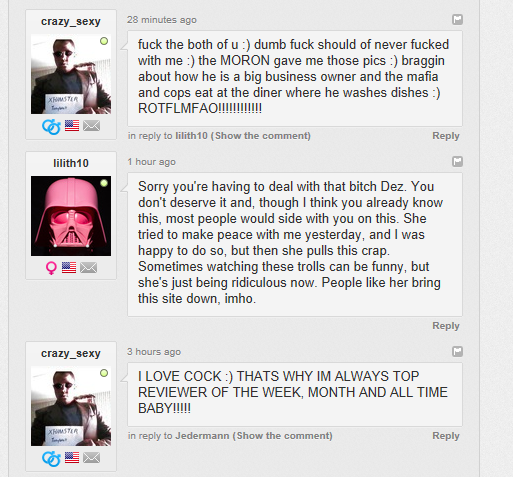
Task: Expand Show the comment for Jedermann reply
Action: [282, 436]
